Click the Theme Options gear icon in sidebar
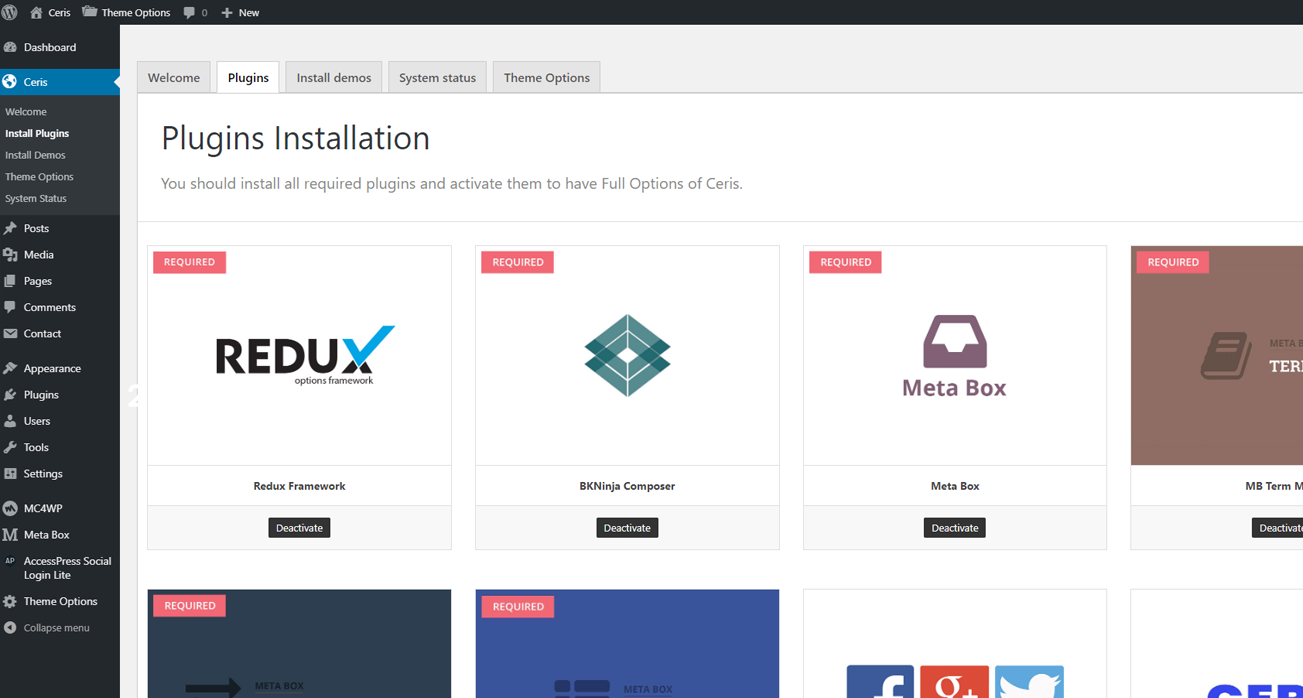Image resolution: width=1303 pixels, height=698 pixels. [x=10, y=601]
